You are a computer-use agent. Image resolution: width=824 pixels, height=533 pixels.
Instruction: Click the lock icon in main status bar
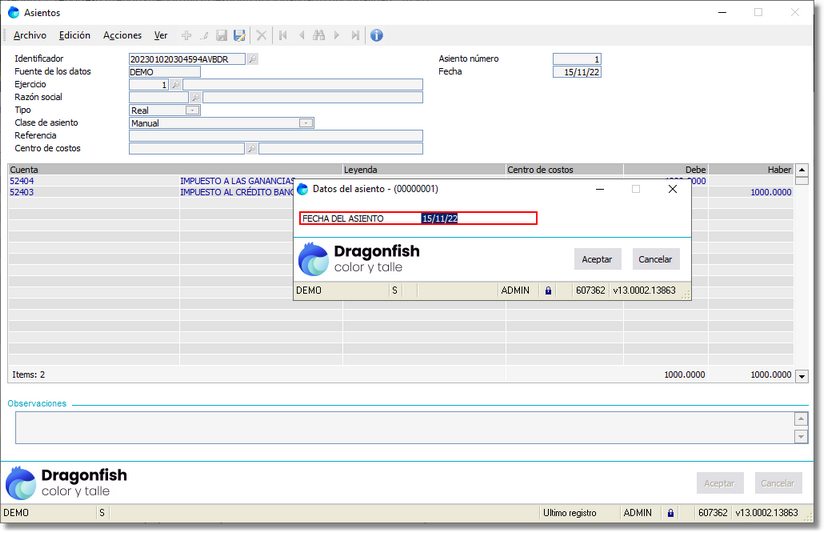(x=671, y=513)
